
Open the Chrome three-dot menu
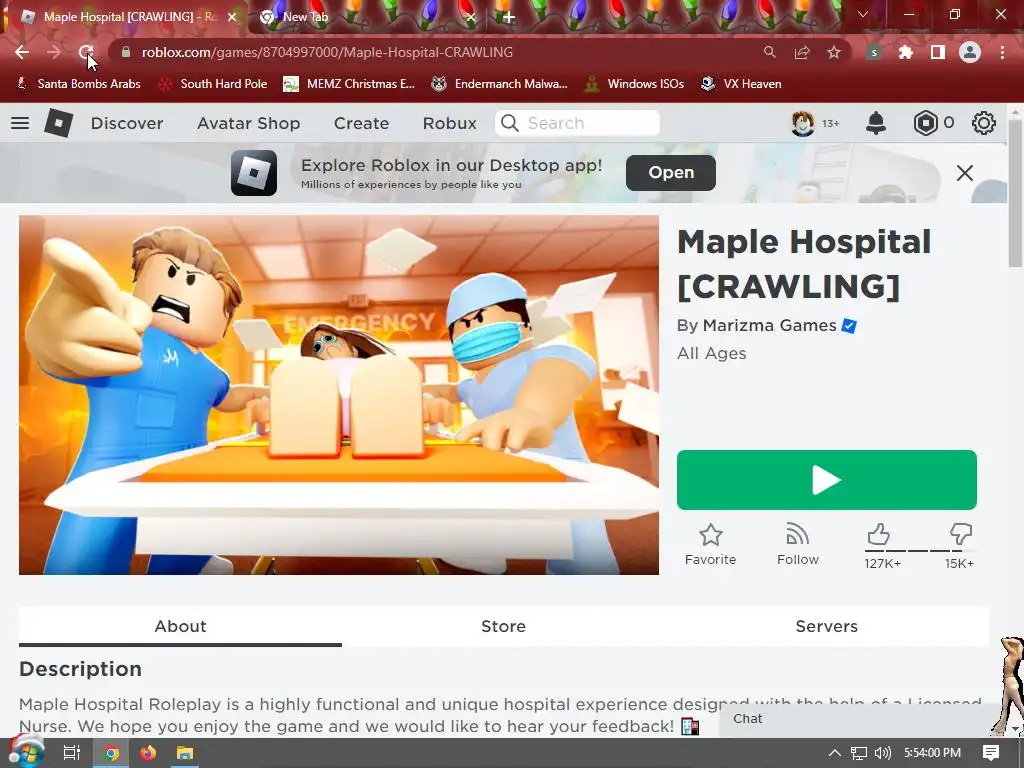[1002, 52]
